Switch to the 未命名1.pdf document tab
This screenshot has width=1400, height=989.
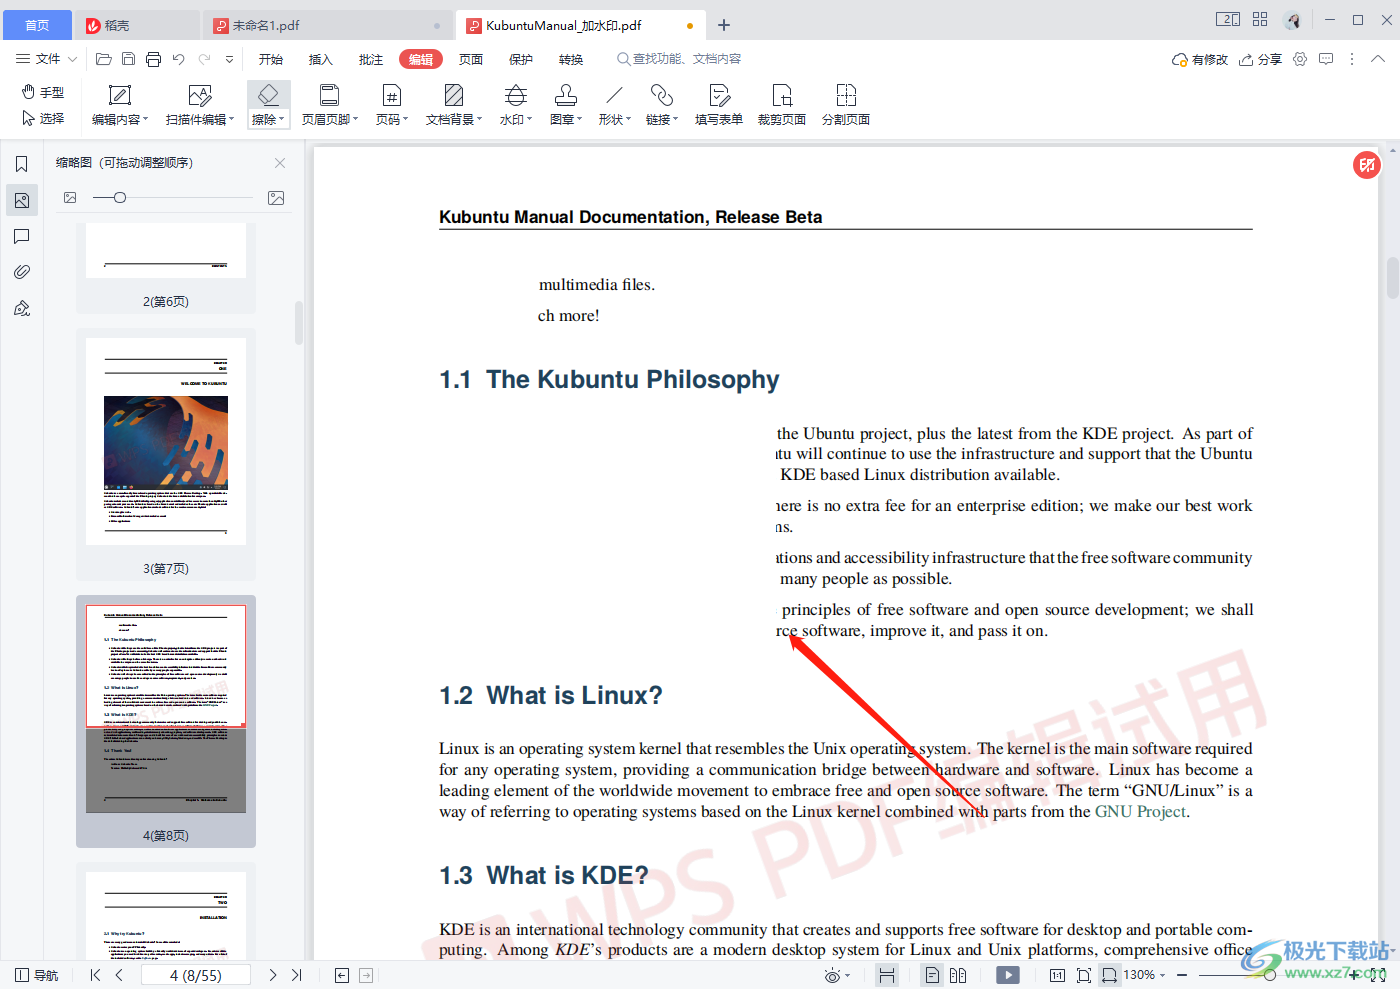pos(327,25)
